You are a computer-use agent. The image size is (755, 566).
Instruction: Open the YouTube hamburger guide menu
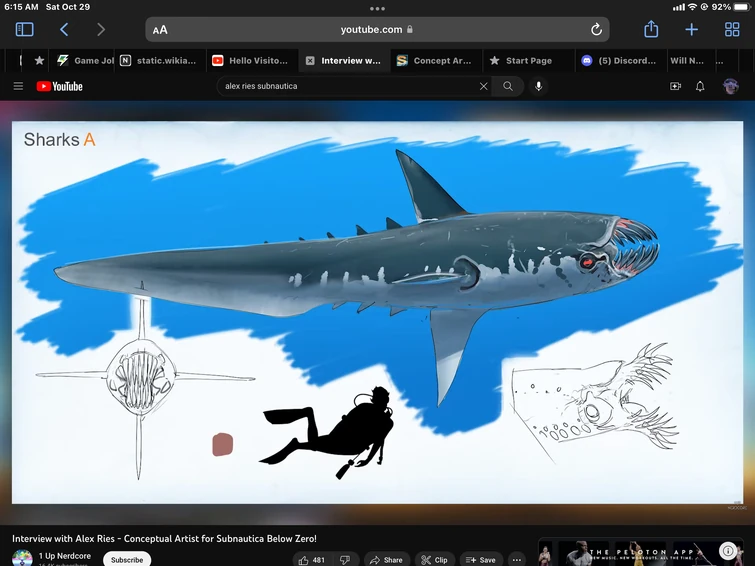(x=18, y=86)
